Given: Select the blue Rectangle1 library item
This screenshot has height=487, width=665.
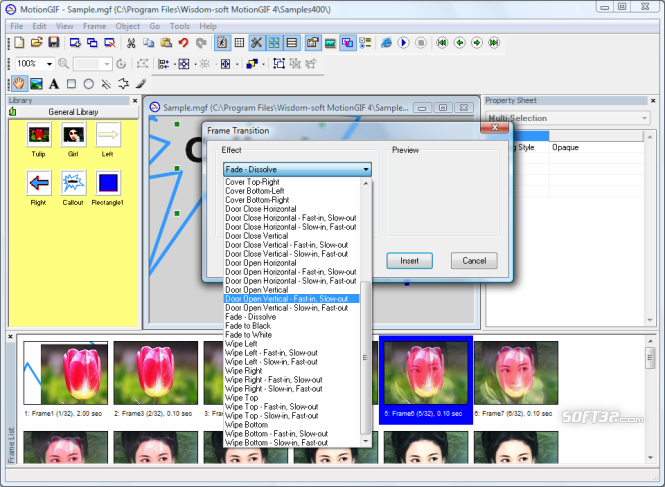Looking at the screenshot, I should 108,188.
